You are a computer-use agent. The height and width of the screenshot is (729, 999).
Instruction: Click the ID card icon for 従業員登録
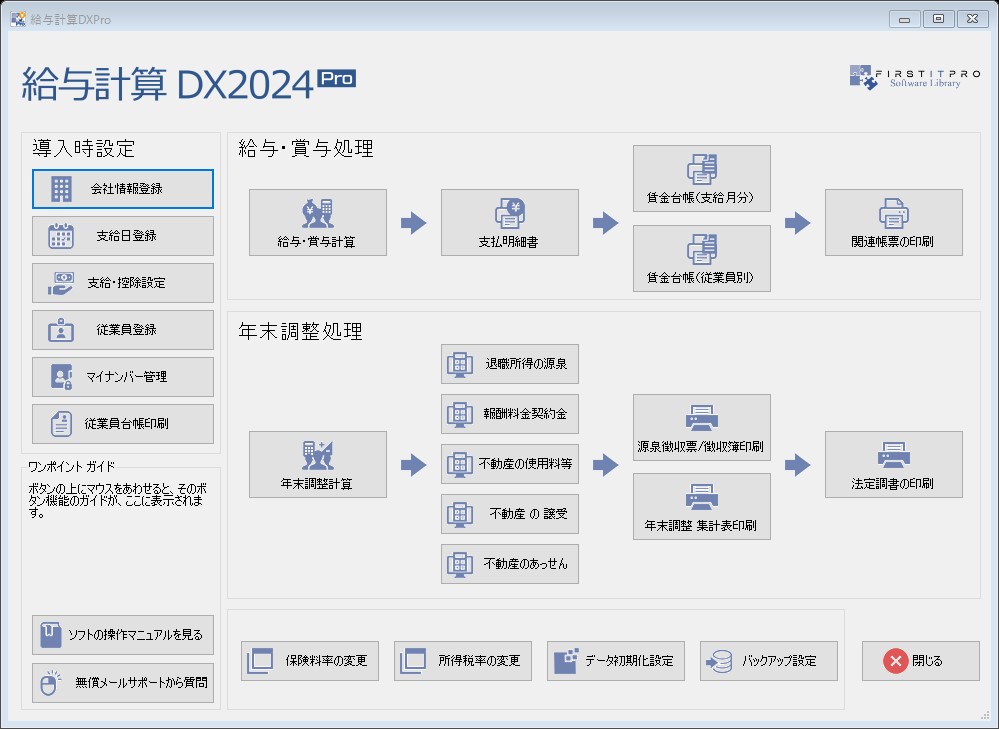click(x=61, y=330)
